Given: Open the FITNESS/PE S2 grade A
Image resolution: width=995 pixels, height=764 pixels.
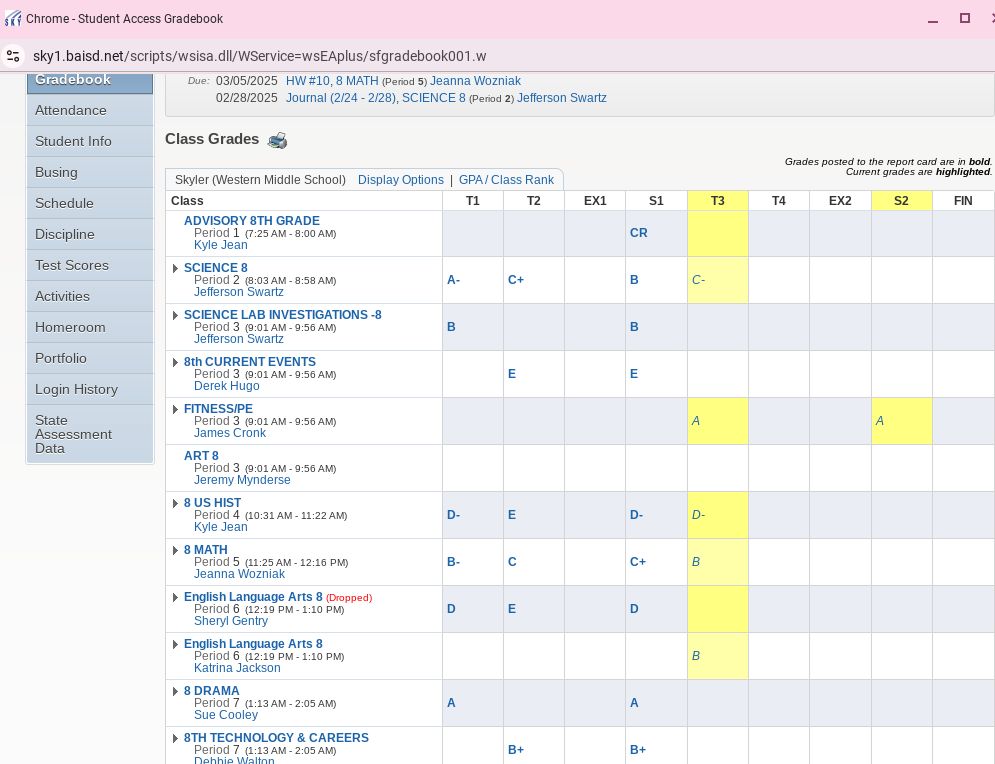Looking at the screenshot, I should (879, 421).
